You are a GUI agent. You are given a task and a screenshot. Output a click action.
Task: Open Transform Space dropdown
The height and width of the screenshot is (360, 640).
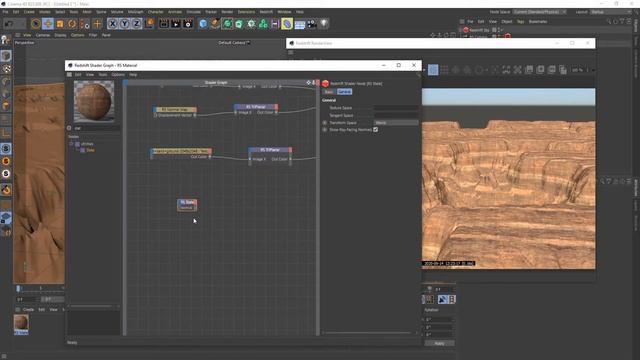coord(396,122)
